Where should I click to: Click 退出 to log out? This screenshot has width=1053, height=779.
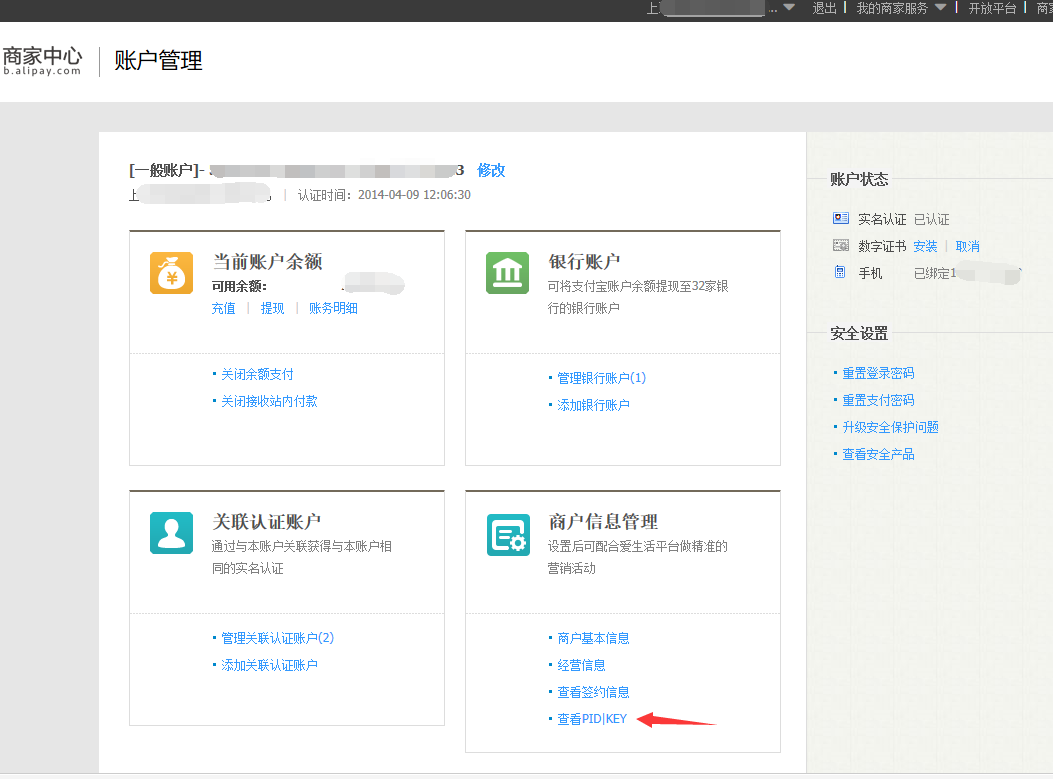pyautogui.click(x=824, y=8)
